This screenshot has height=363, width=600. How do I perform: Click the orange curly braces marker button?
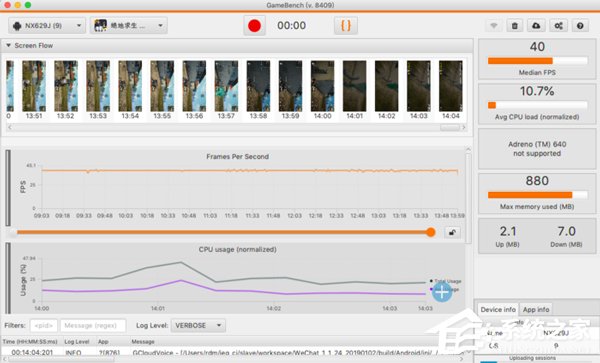click(346, 26)
